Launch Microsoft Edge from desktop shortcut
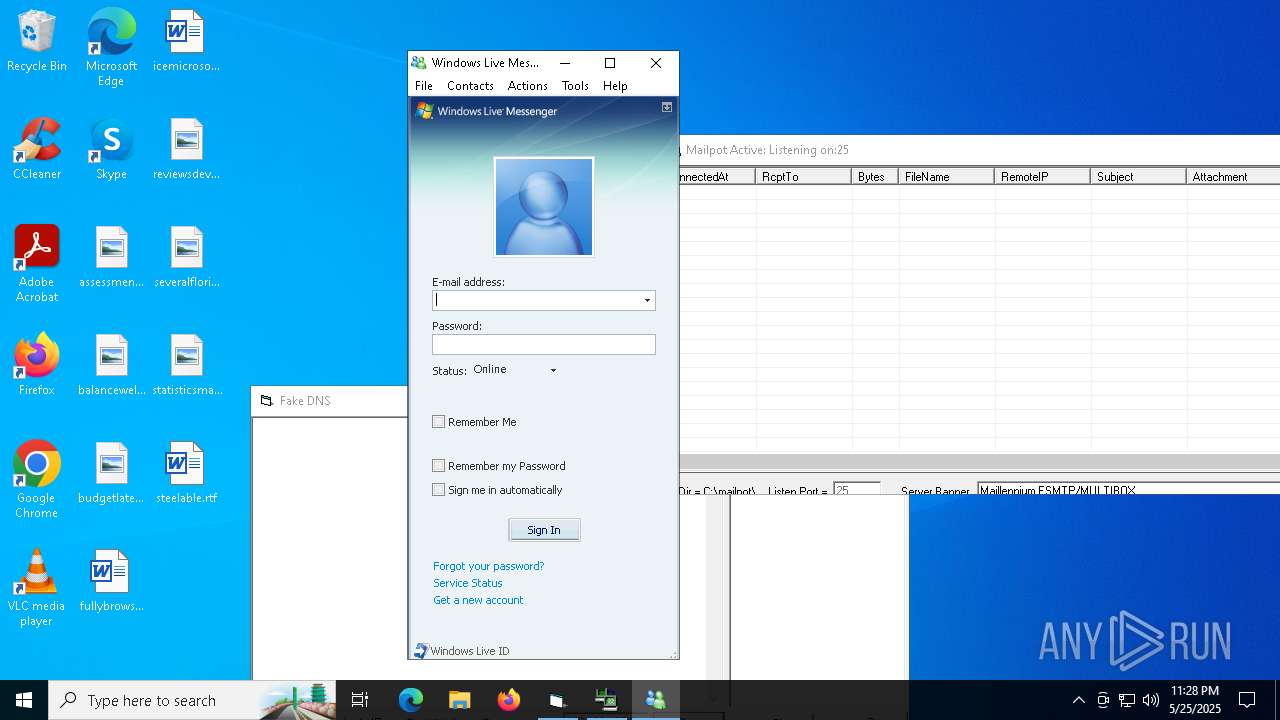Image resolution: width=1280 pixels, height=720 pixels. [111, 48]
